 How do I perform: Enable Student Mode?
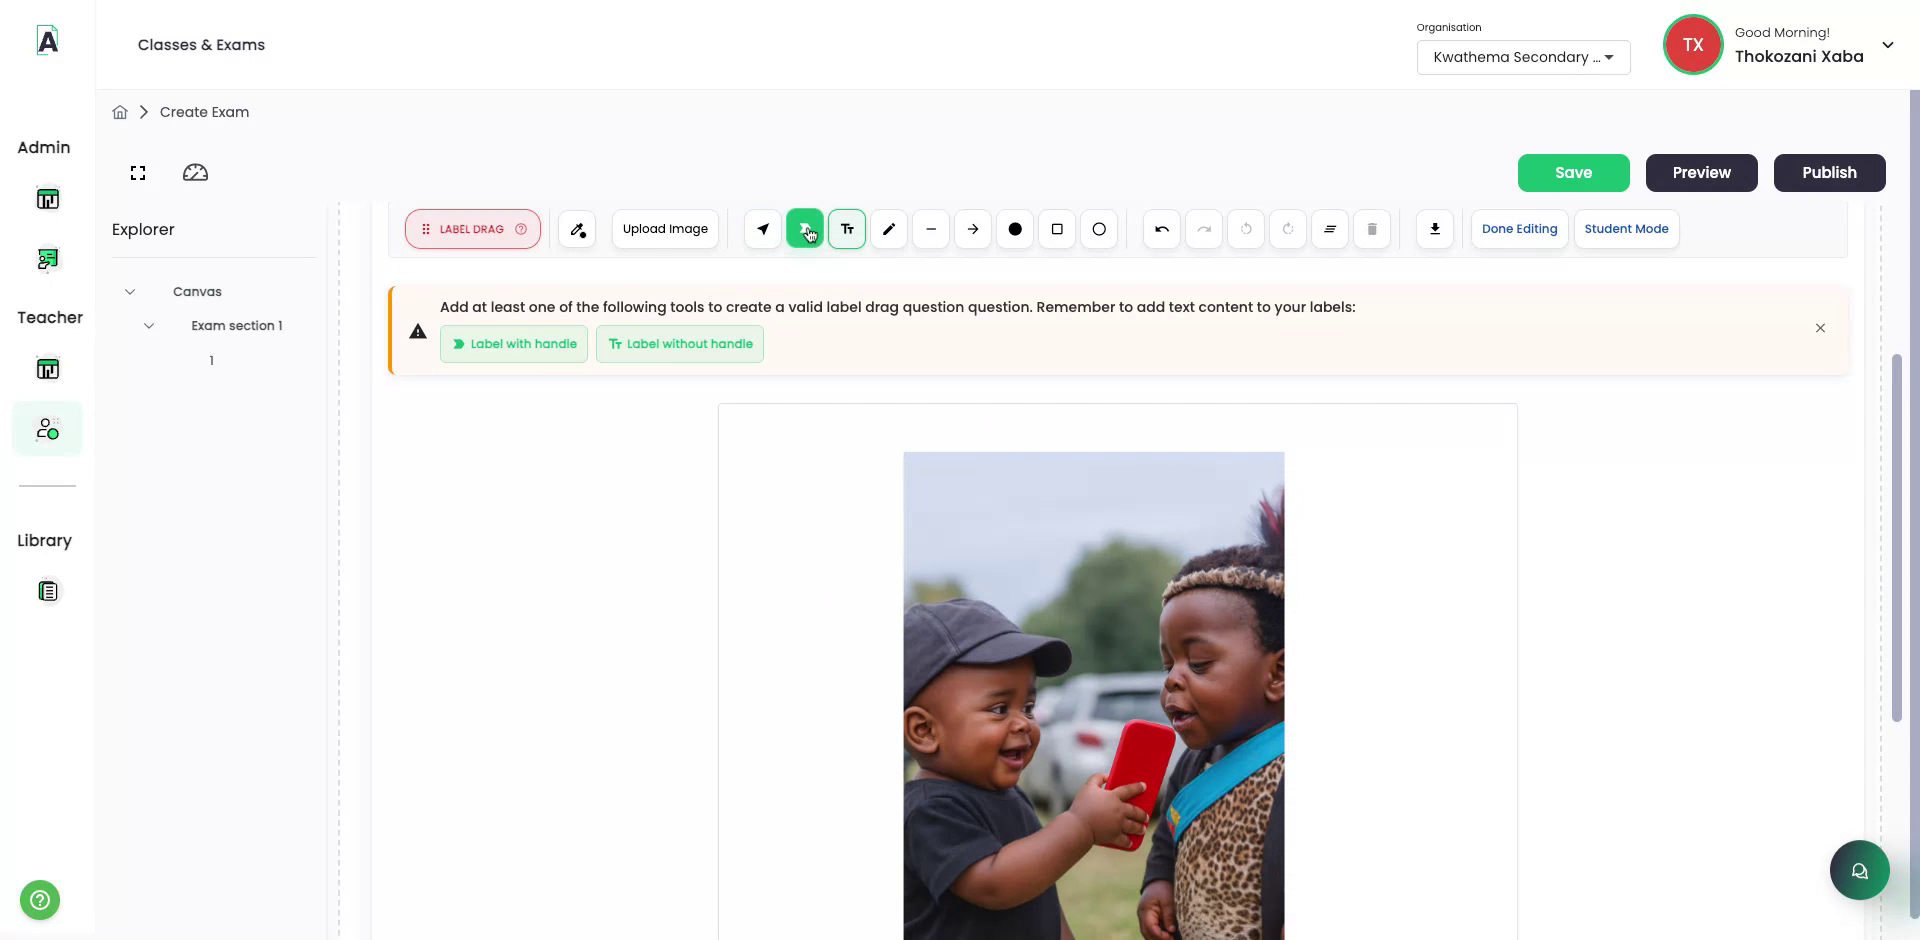pyautogui.click(x=1626, y=229)
